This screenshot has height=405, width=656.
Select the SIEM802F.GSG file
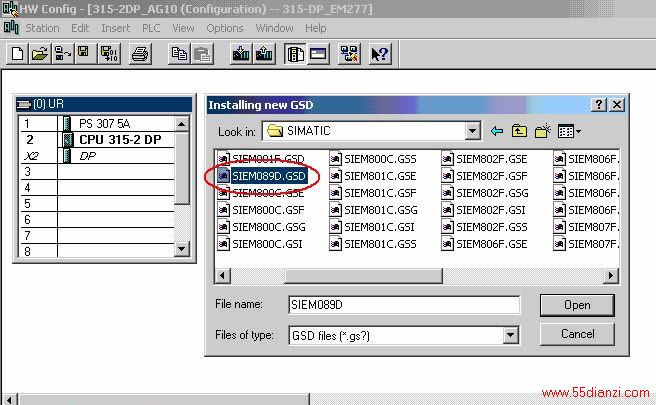pos(485,193)
